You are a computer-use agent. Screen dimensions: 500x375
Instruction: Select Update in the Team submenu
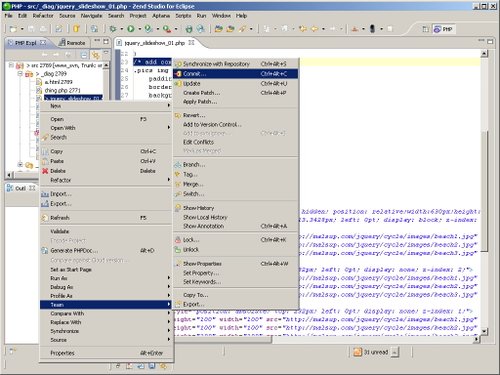(236, 84)
